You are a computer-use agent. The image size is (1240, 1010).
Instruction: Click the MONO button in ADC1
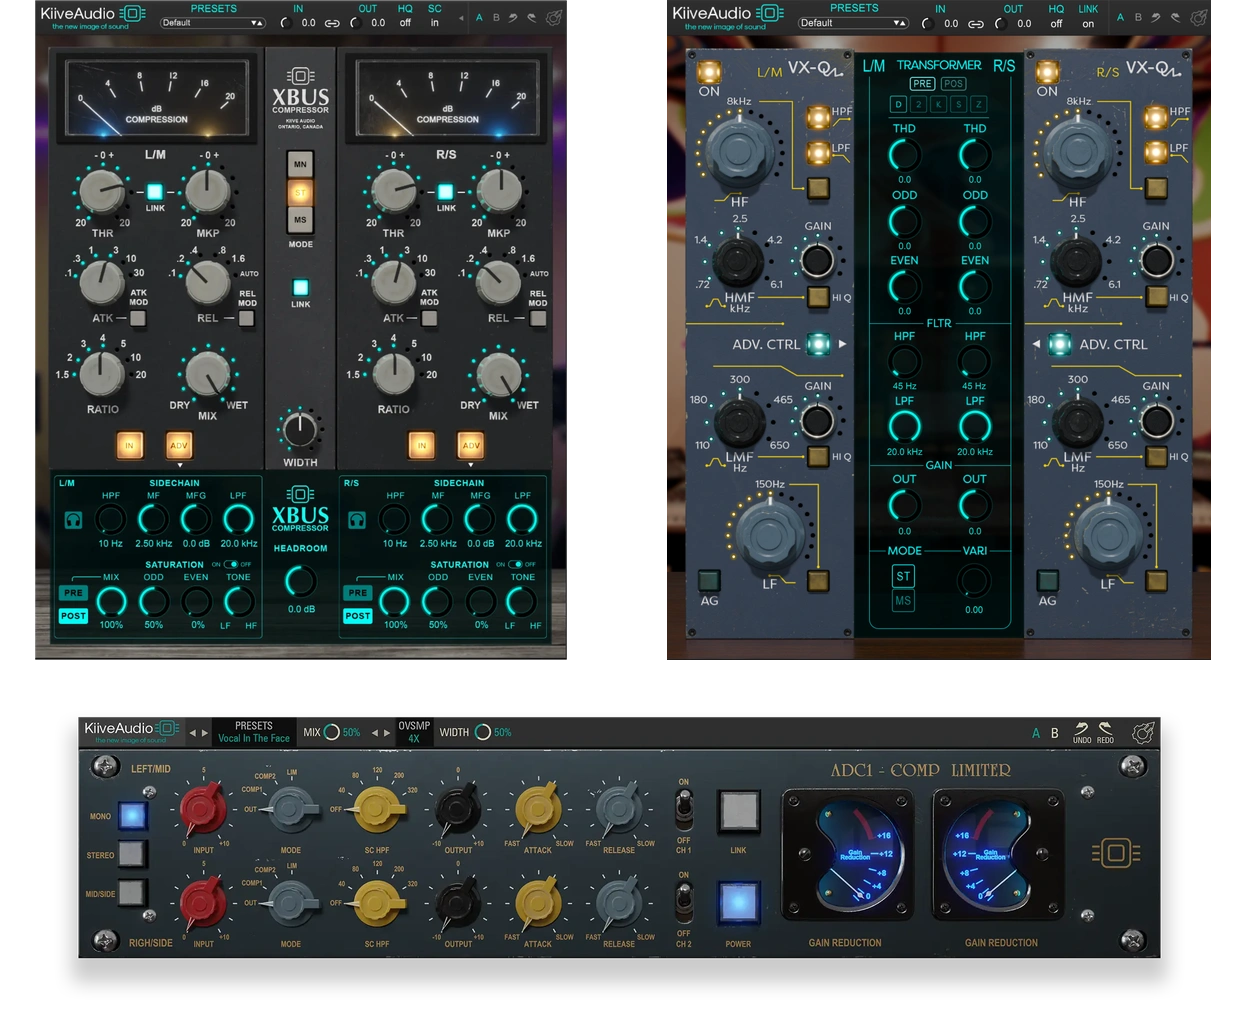click(132, 815)
